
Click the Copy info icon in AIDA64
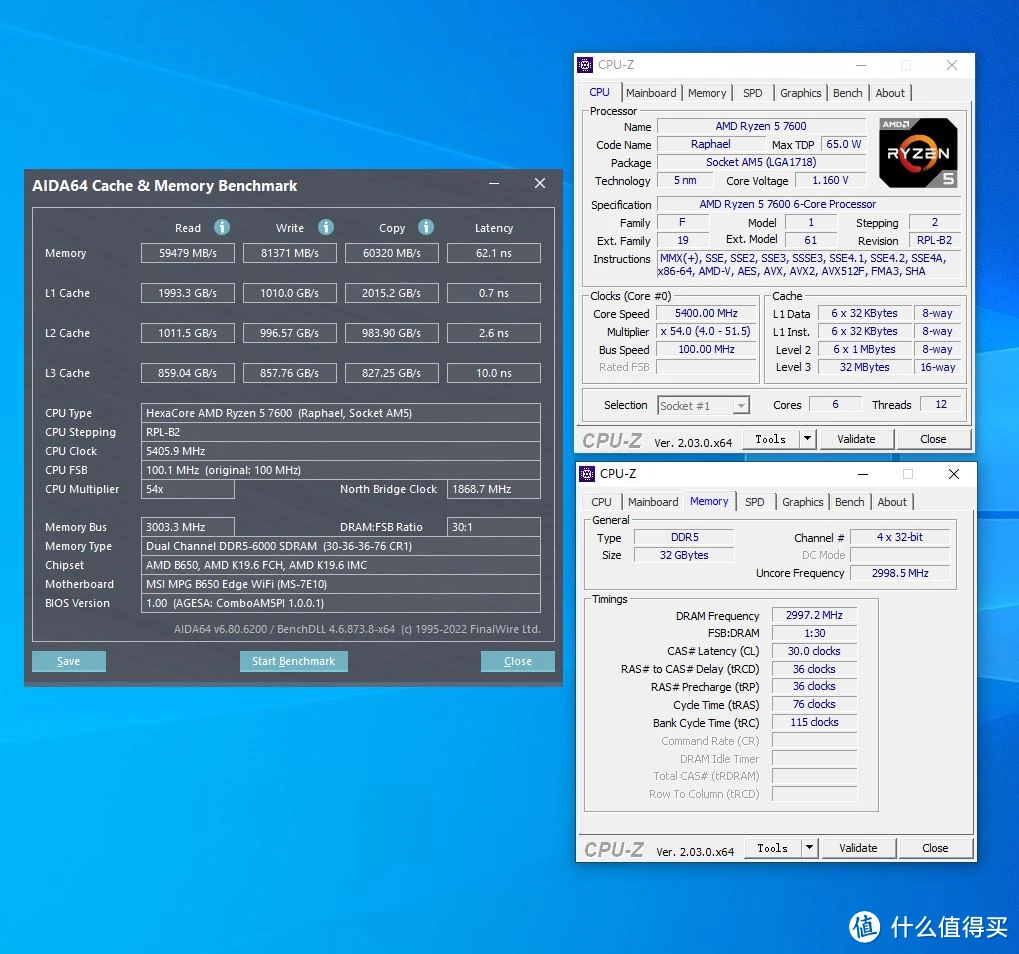(x=426, y=227)
